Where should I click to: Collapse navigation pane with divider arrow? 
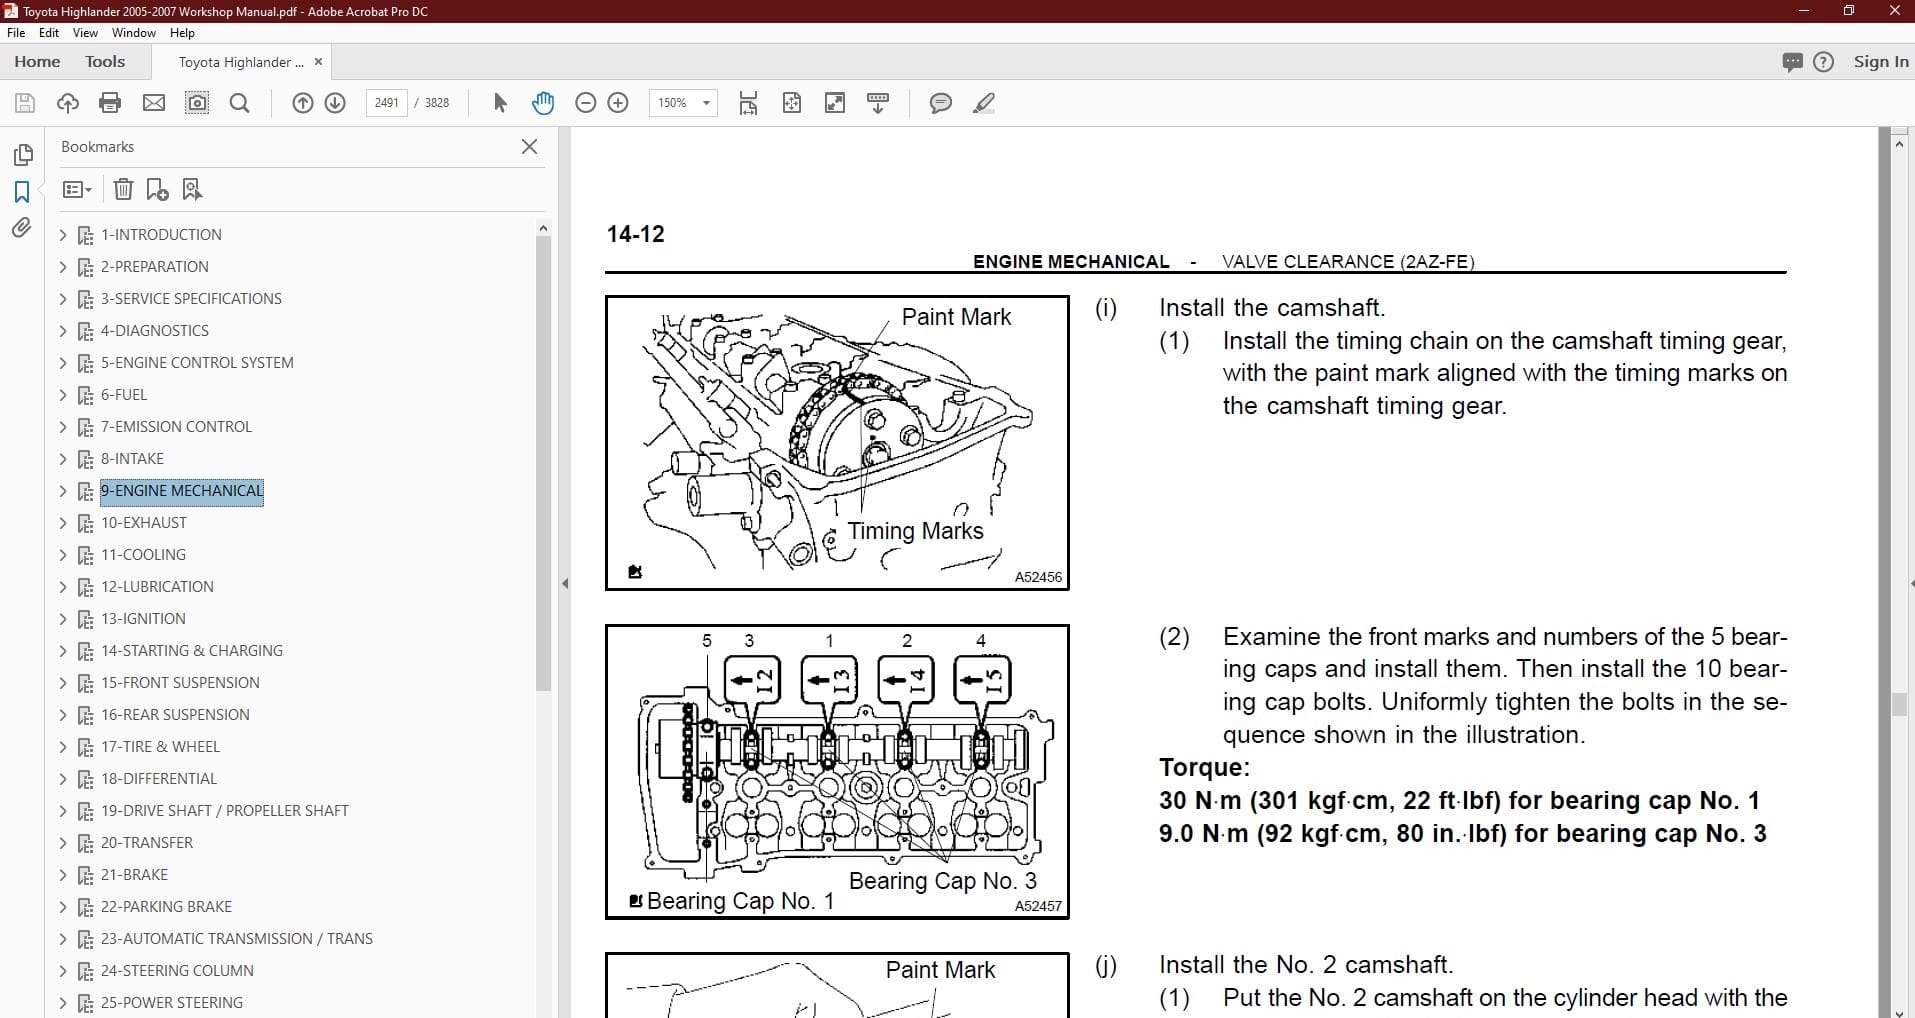tap(565, 583)
